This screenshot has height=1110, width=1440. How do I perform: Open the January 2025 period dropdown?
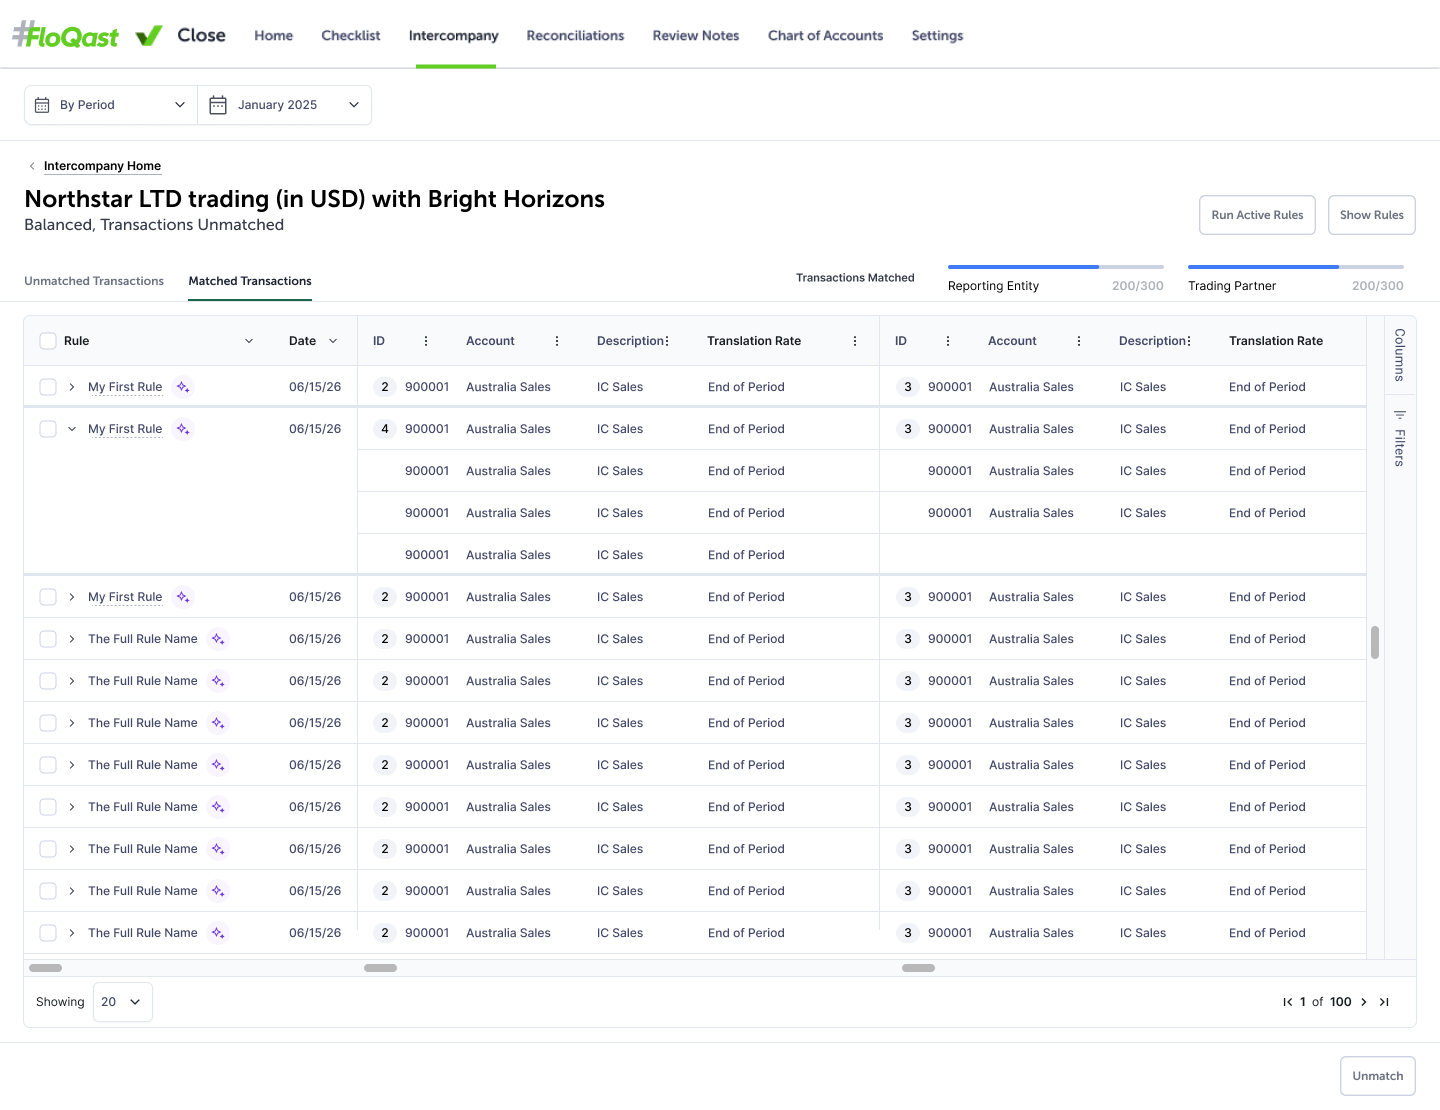(285, 105)
